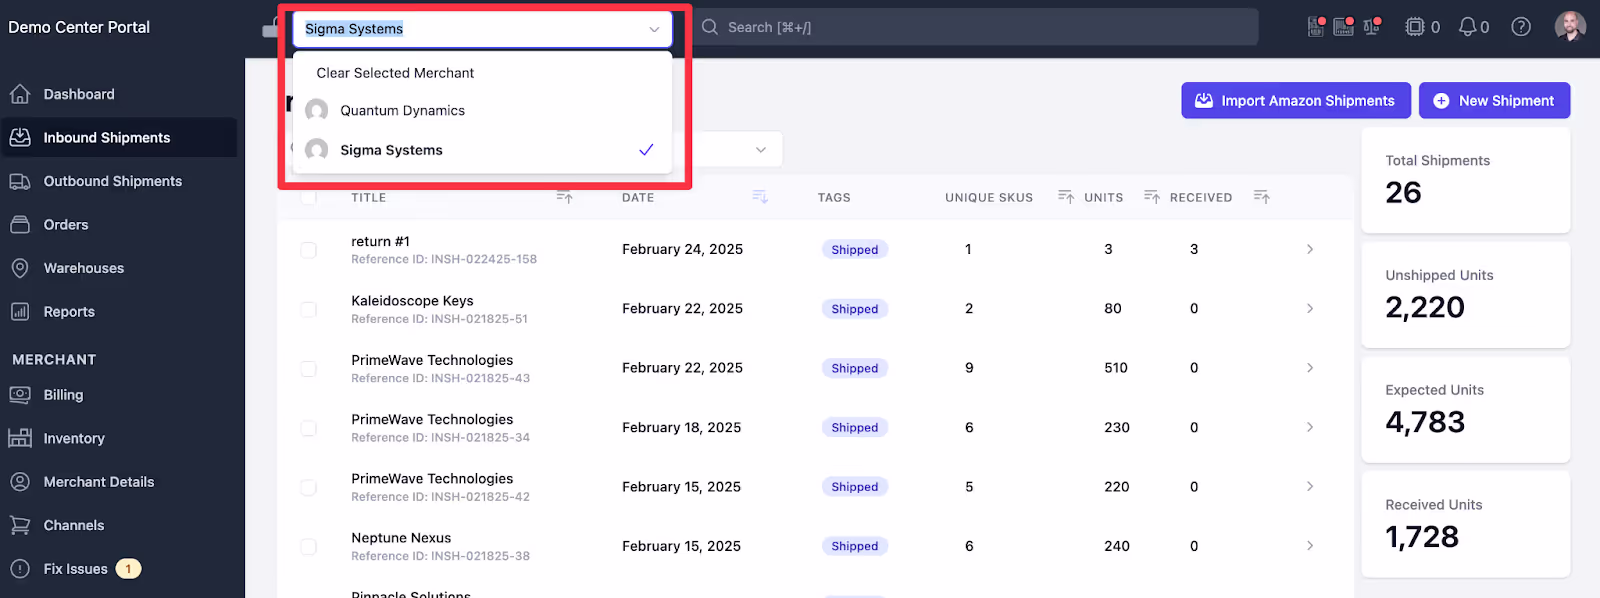
Task: Select checkbox for PrimeWave INSH-021825-43 row
Action: (309, 368)
